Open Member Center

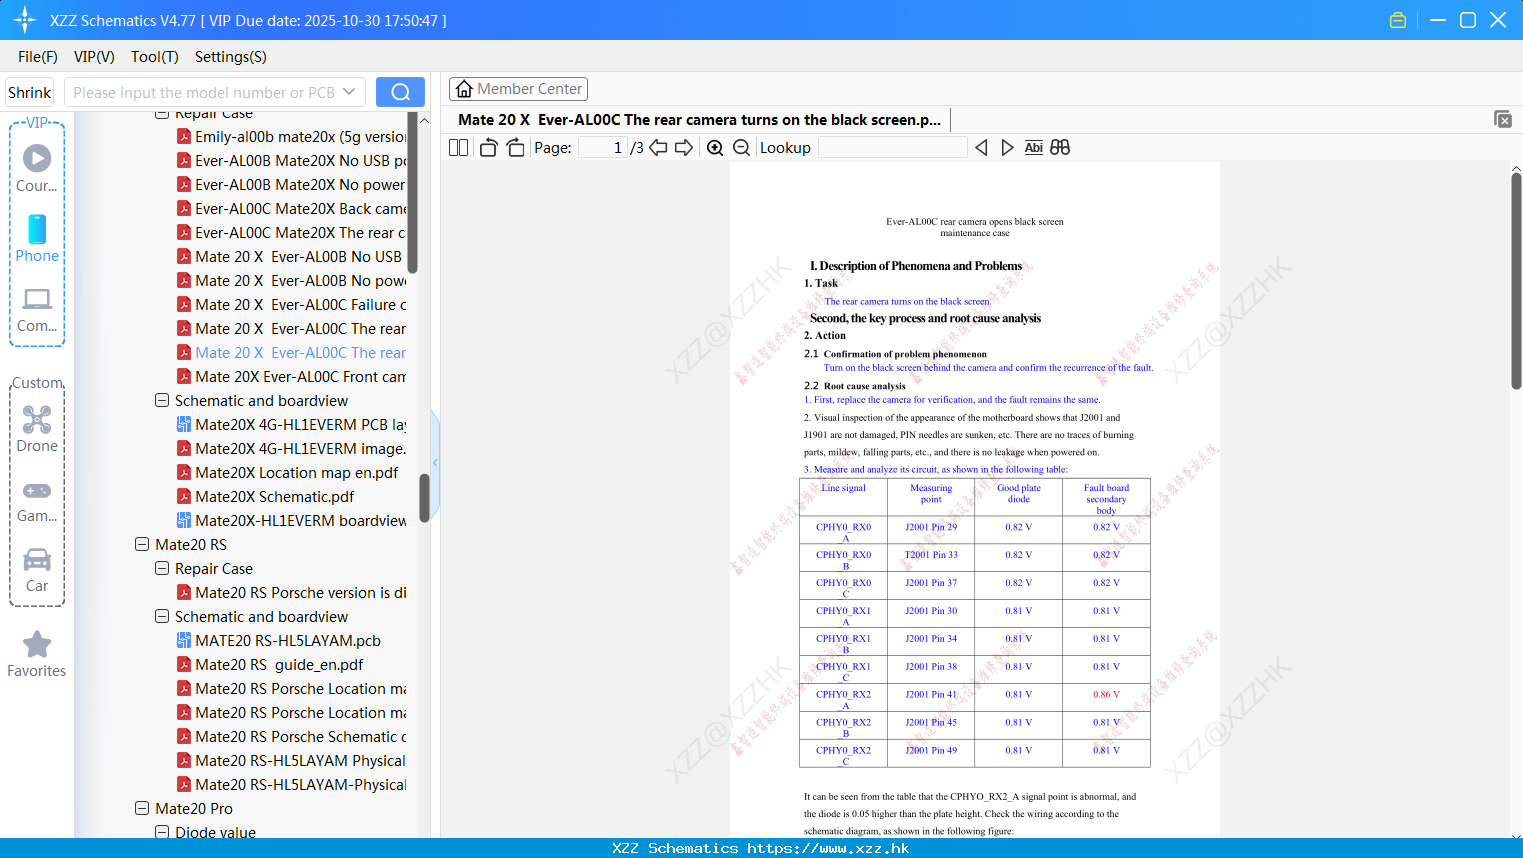[518, 88]
